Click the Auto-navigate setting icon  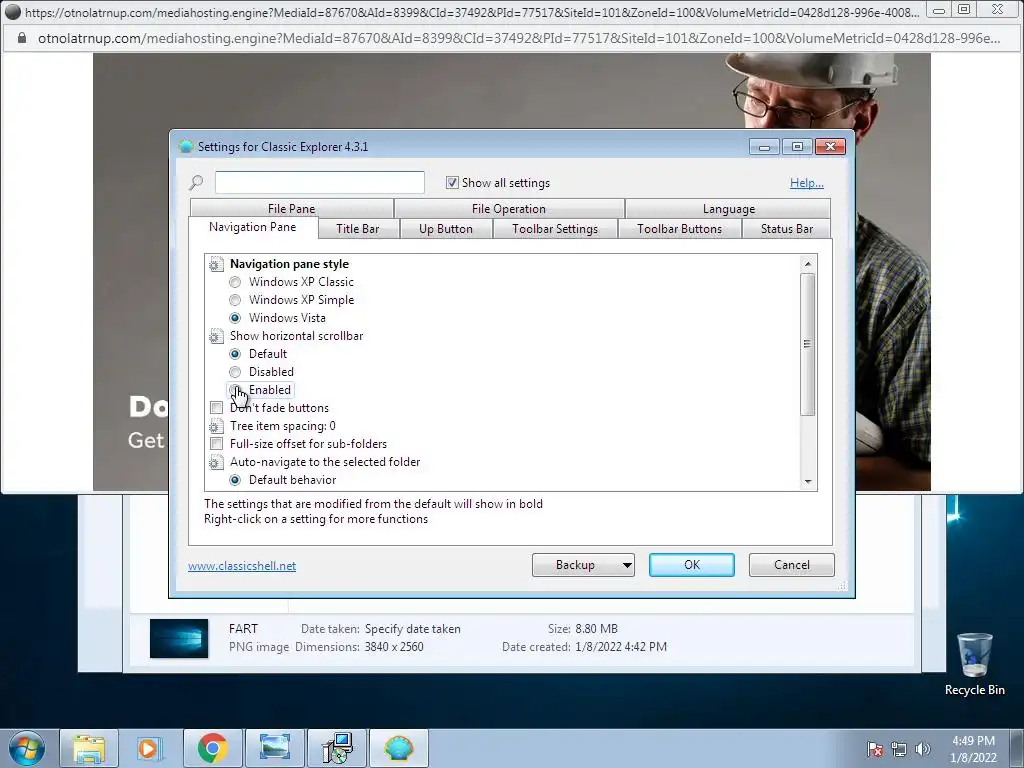[x=216, y=462]
